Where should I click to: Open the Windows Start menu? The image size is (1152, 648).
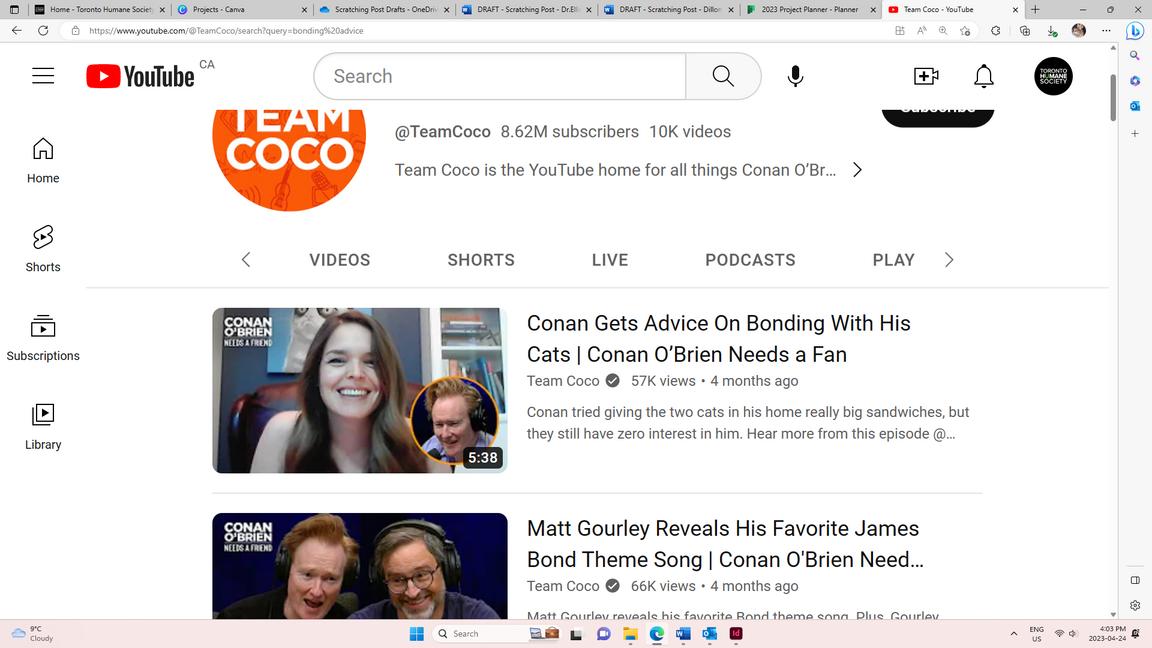[x=417, y=633]
